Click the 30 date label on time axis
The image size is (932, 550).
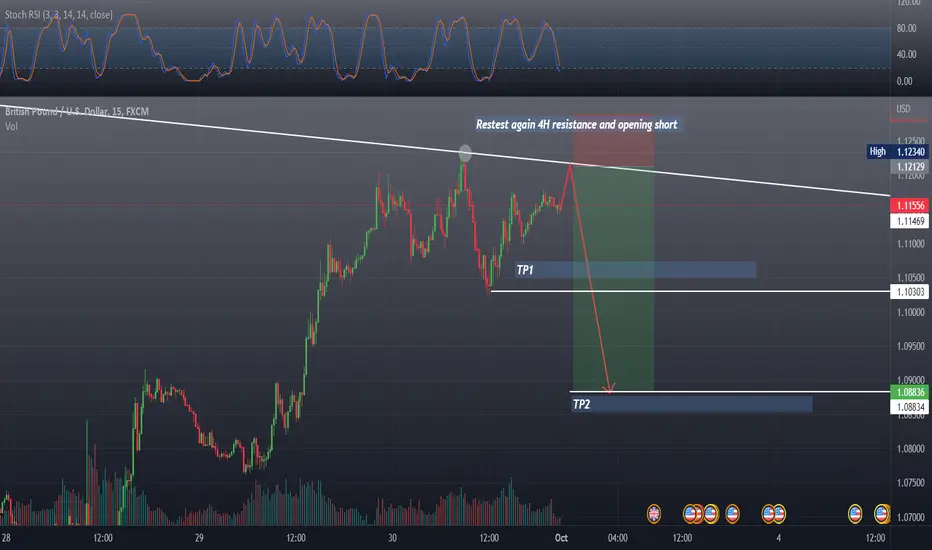[x=392, y=538]
